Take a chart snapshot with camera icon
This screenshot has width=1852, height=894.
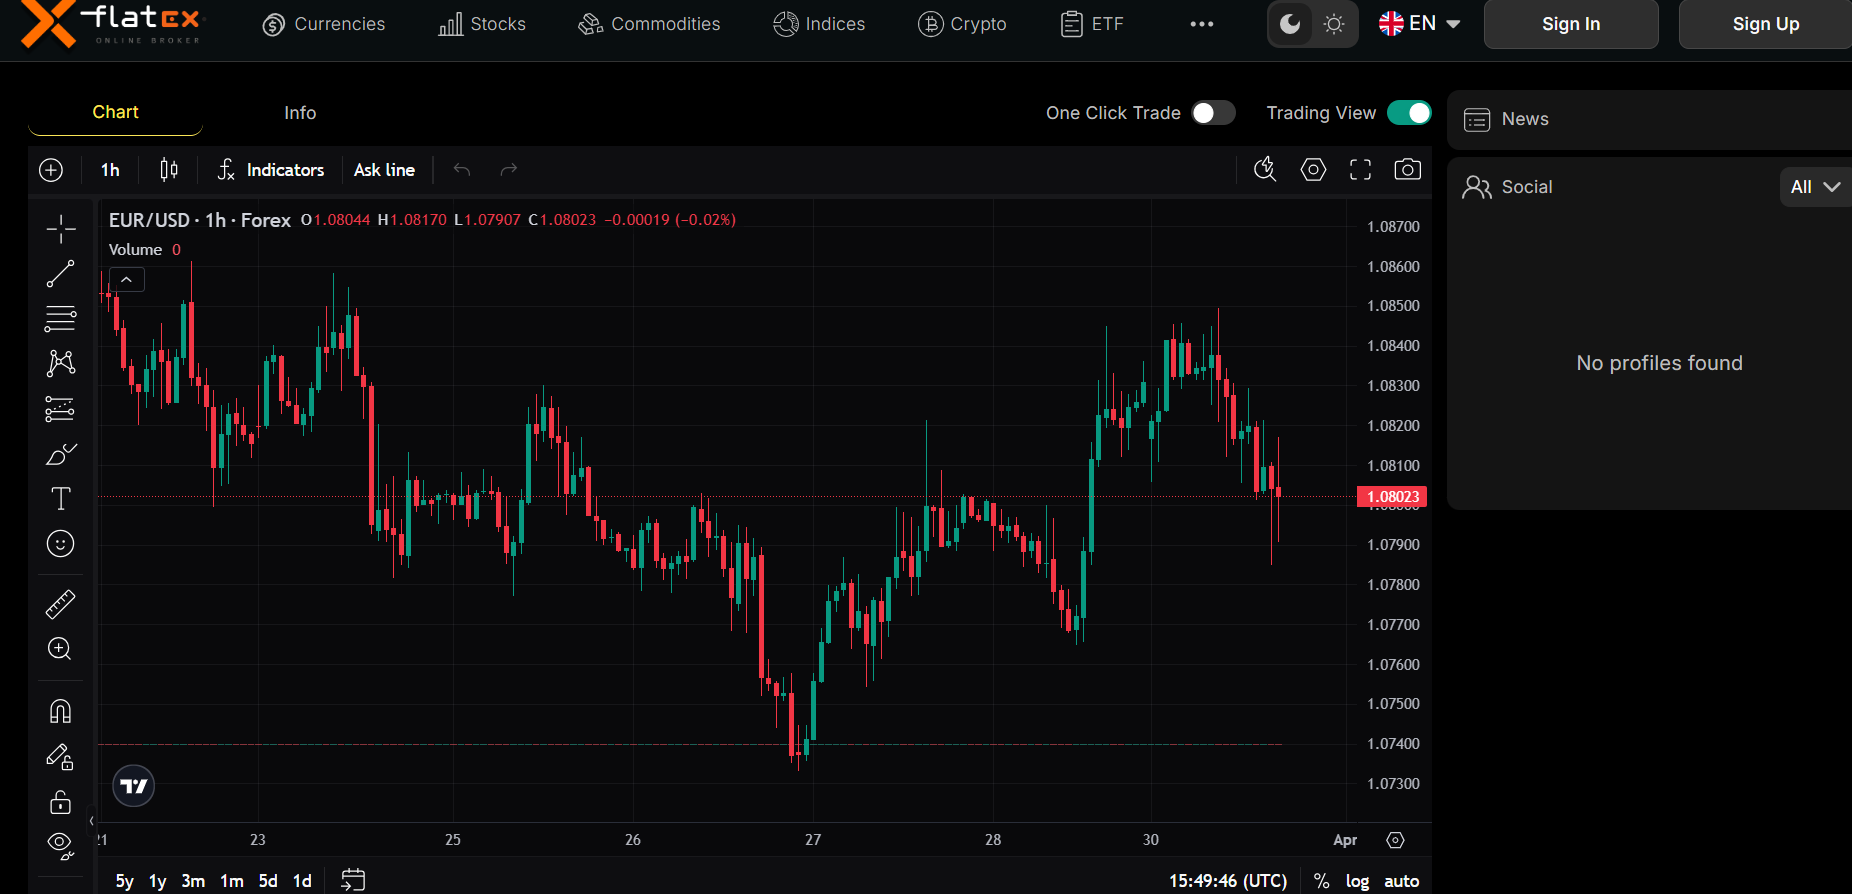tap(1407, 170)
